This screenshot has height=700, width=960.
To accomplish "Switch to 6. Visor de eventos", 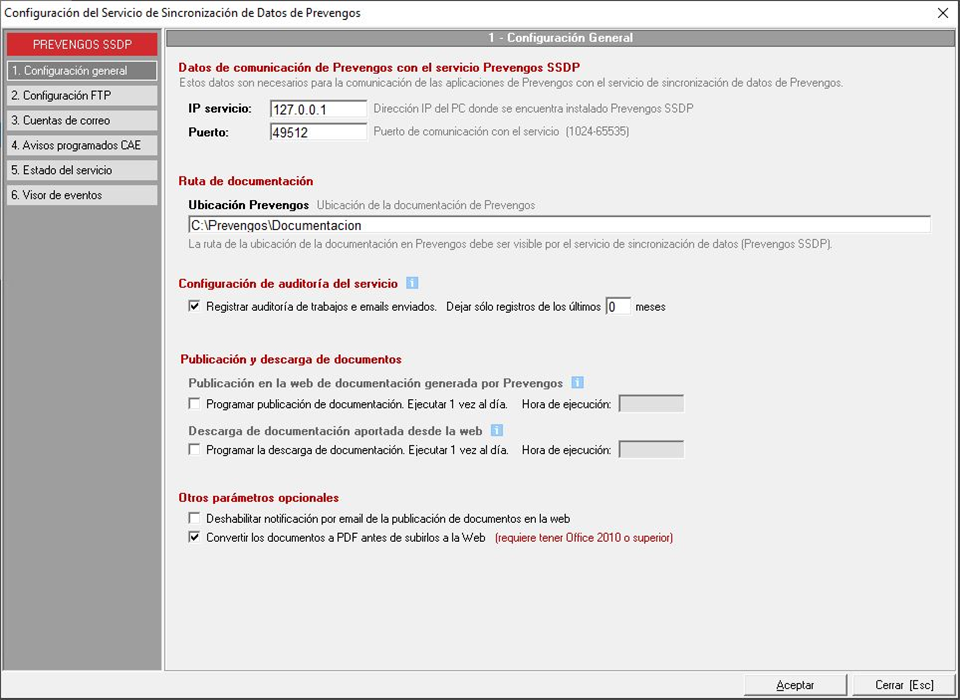I will (81, 196).
